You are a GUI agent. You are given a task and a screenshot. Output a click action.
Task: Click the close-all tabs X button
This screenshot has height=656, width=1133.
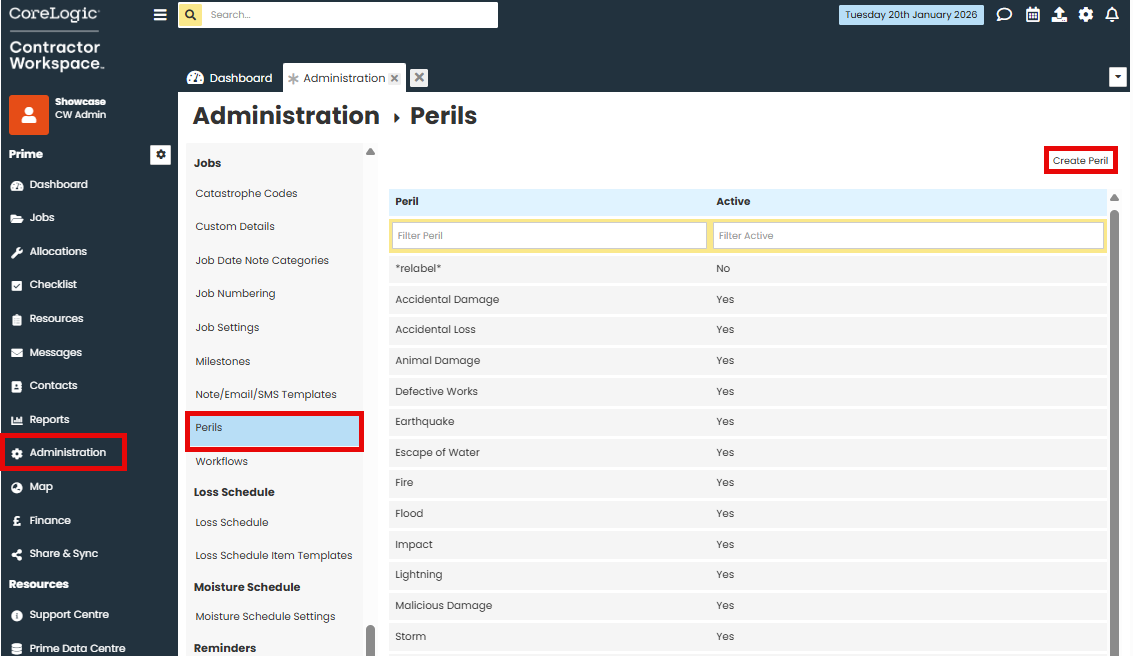(419, 77)
